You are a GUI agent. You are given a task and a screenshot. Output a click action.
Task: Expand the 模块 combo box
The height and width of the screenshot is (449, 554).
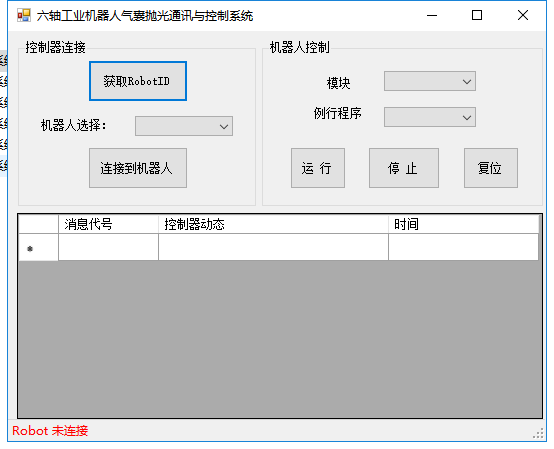[x=430, y=81]
